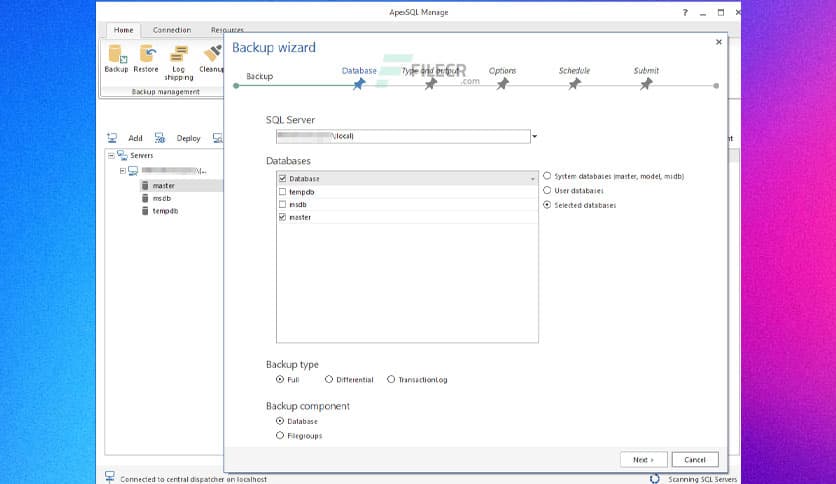The height and width of the screenshot is (484, 836).
Task: Click the Type and output step pin
Action: point(431,84)
